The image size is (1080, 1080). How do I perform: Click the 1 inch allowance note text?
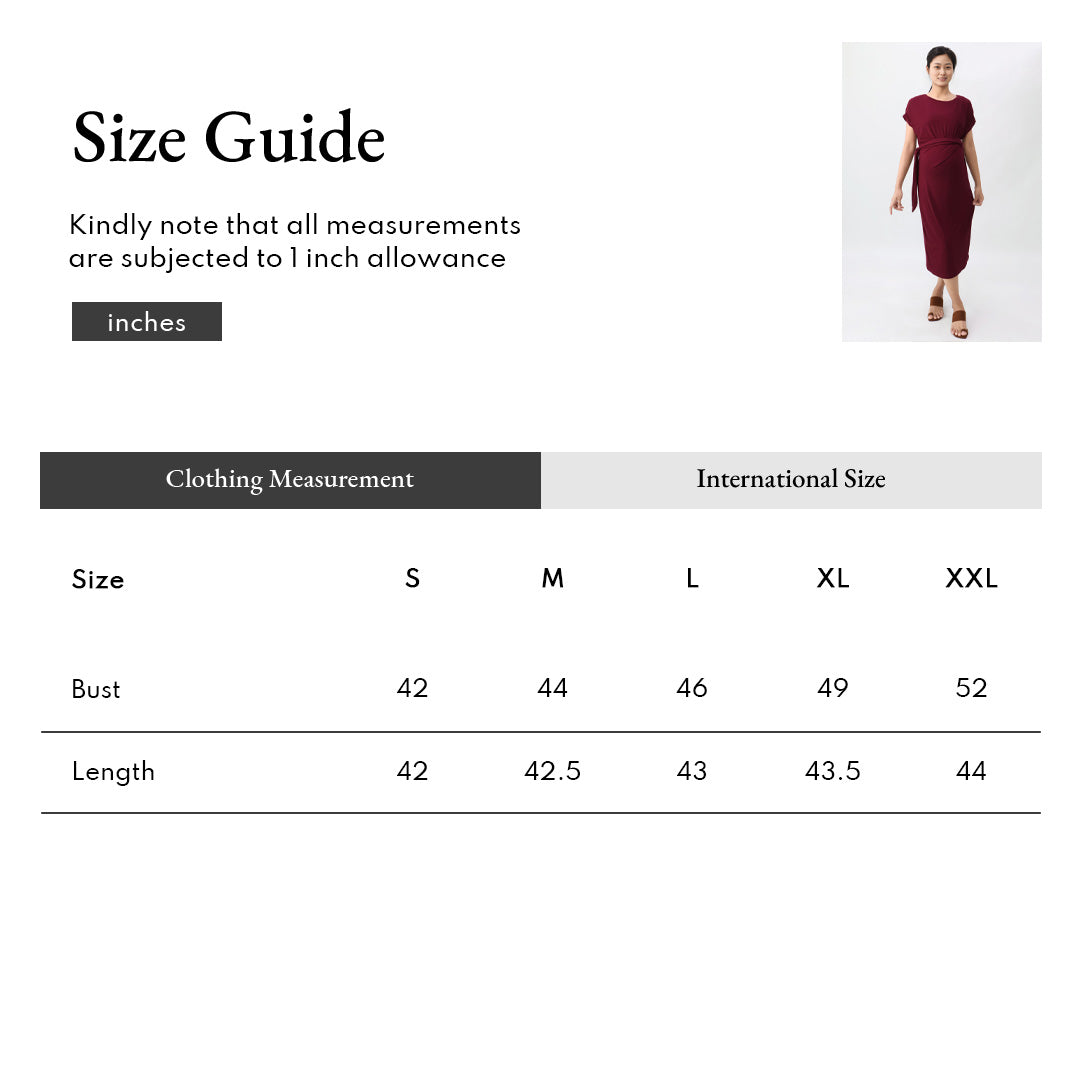[x=295, y=241]
